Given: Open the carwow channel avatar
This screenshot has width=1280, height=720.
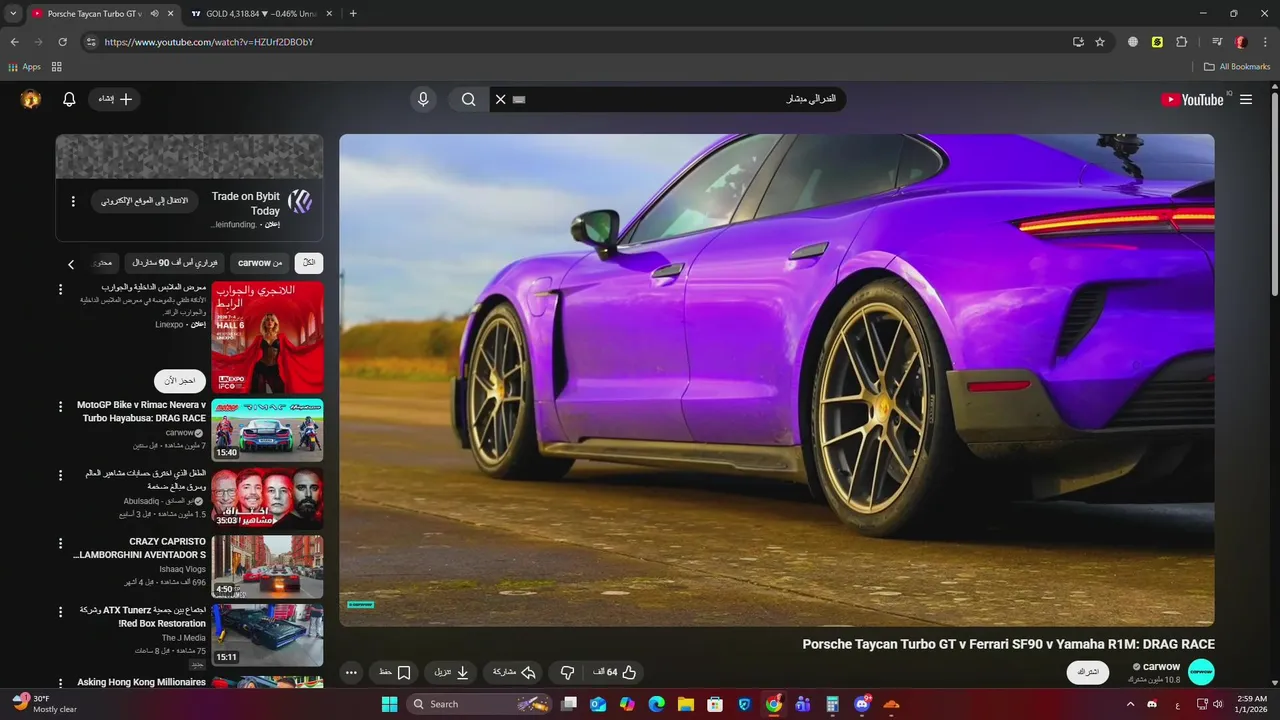Looking at the screenshot, I should click(1201, 672).
